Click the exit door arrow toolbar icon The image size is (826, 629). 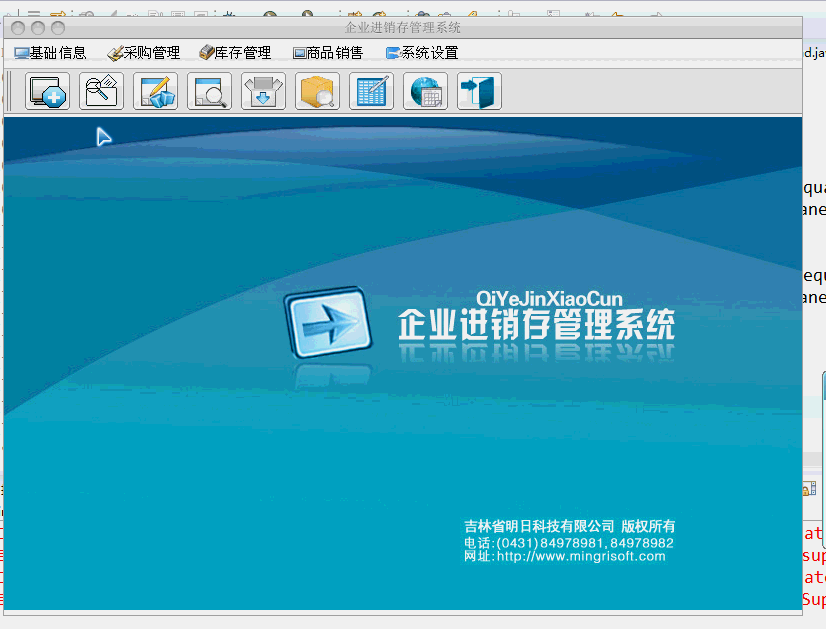(479, 91)
